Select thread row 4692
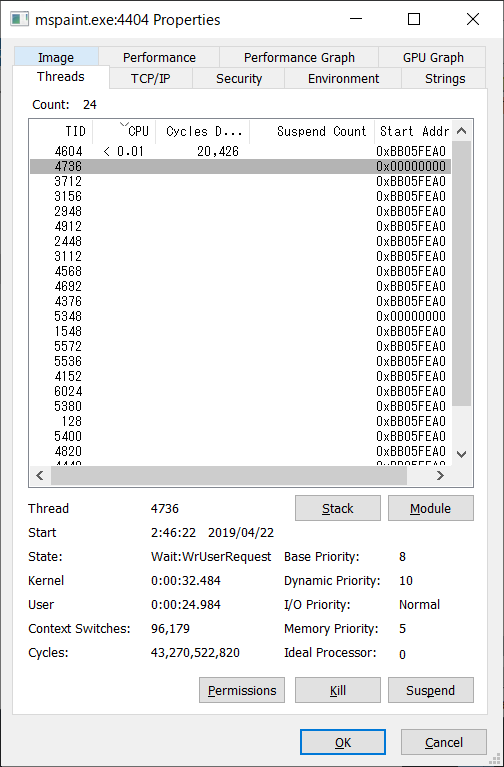Image resolution: width=504 pixels, height=767 pixels. tap(240, 286)
